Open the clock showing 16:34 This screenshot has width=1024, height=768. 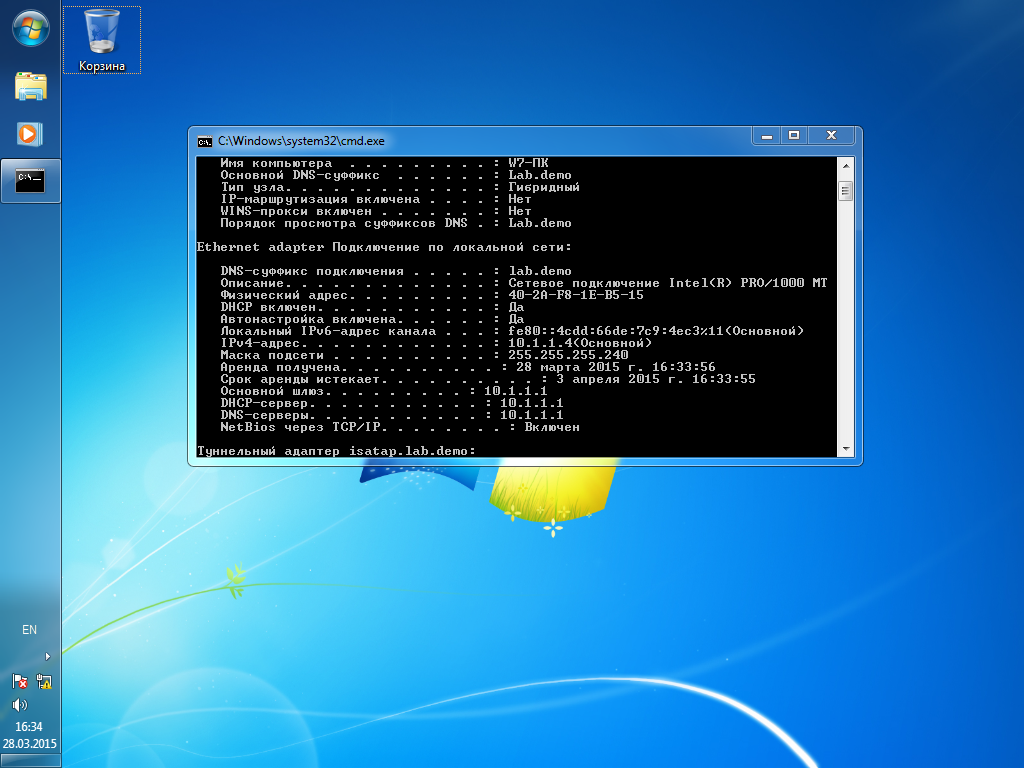[x=29, y=726]
